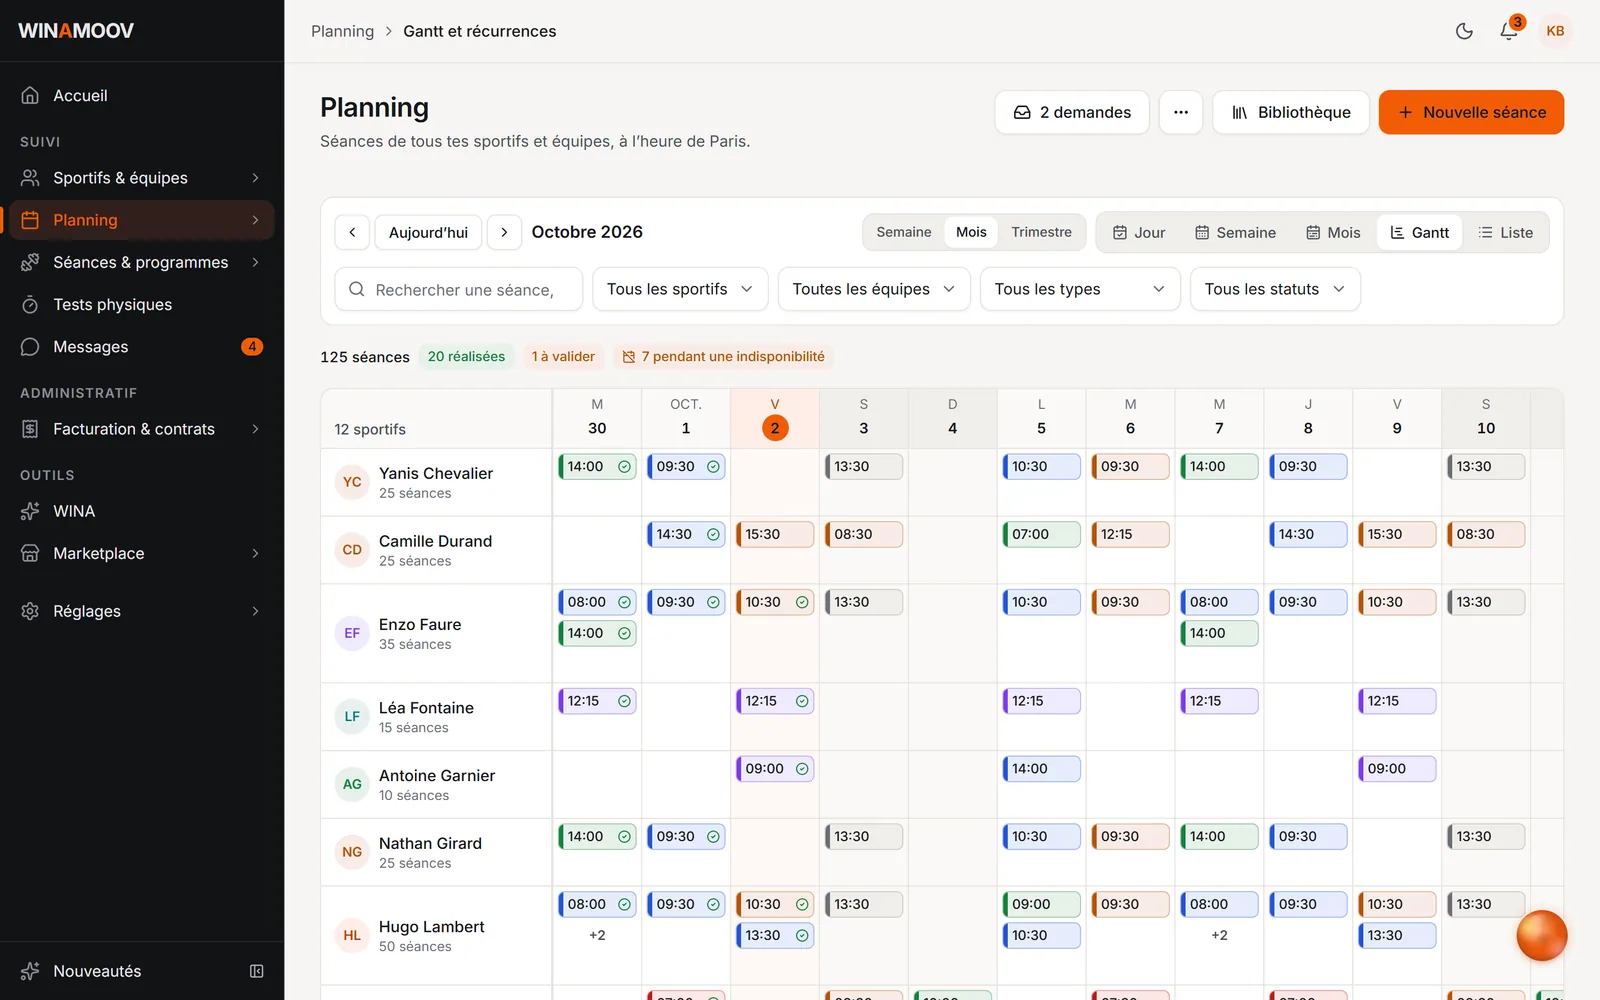Open Bibliothèque button
Viewport: 1600px width, 1000px height.
[x=1291, y=112]
